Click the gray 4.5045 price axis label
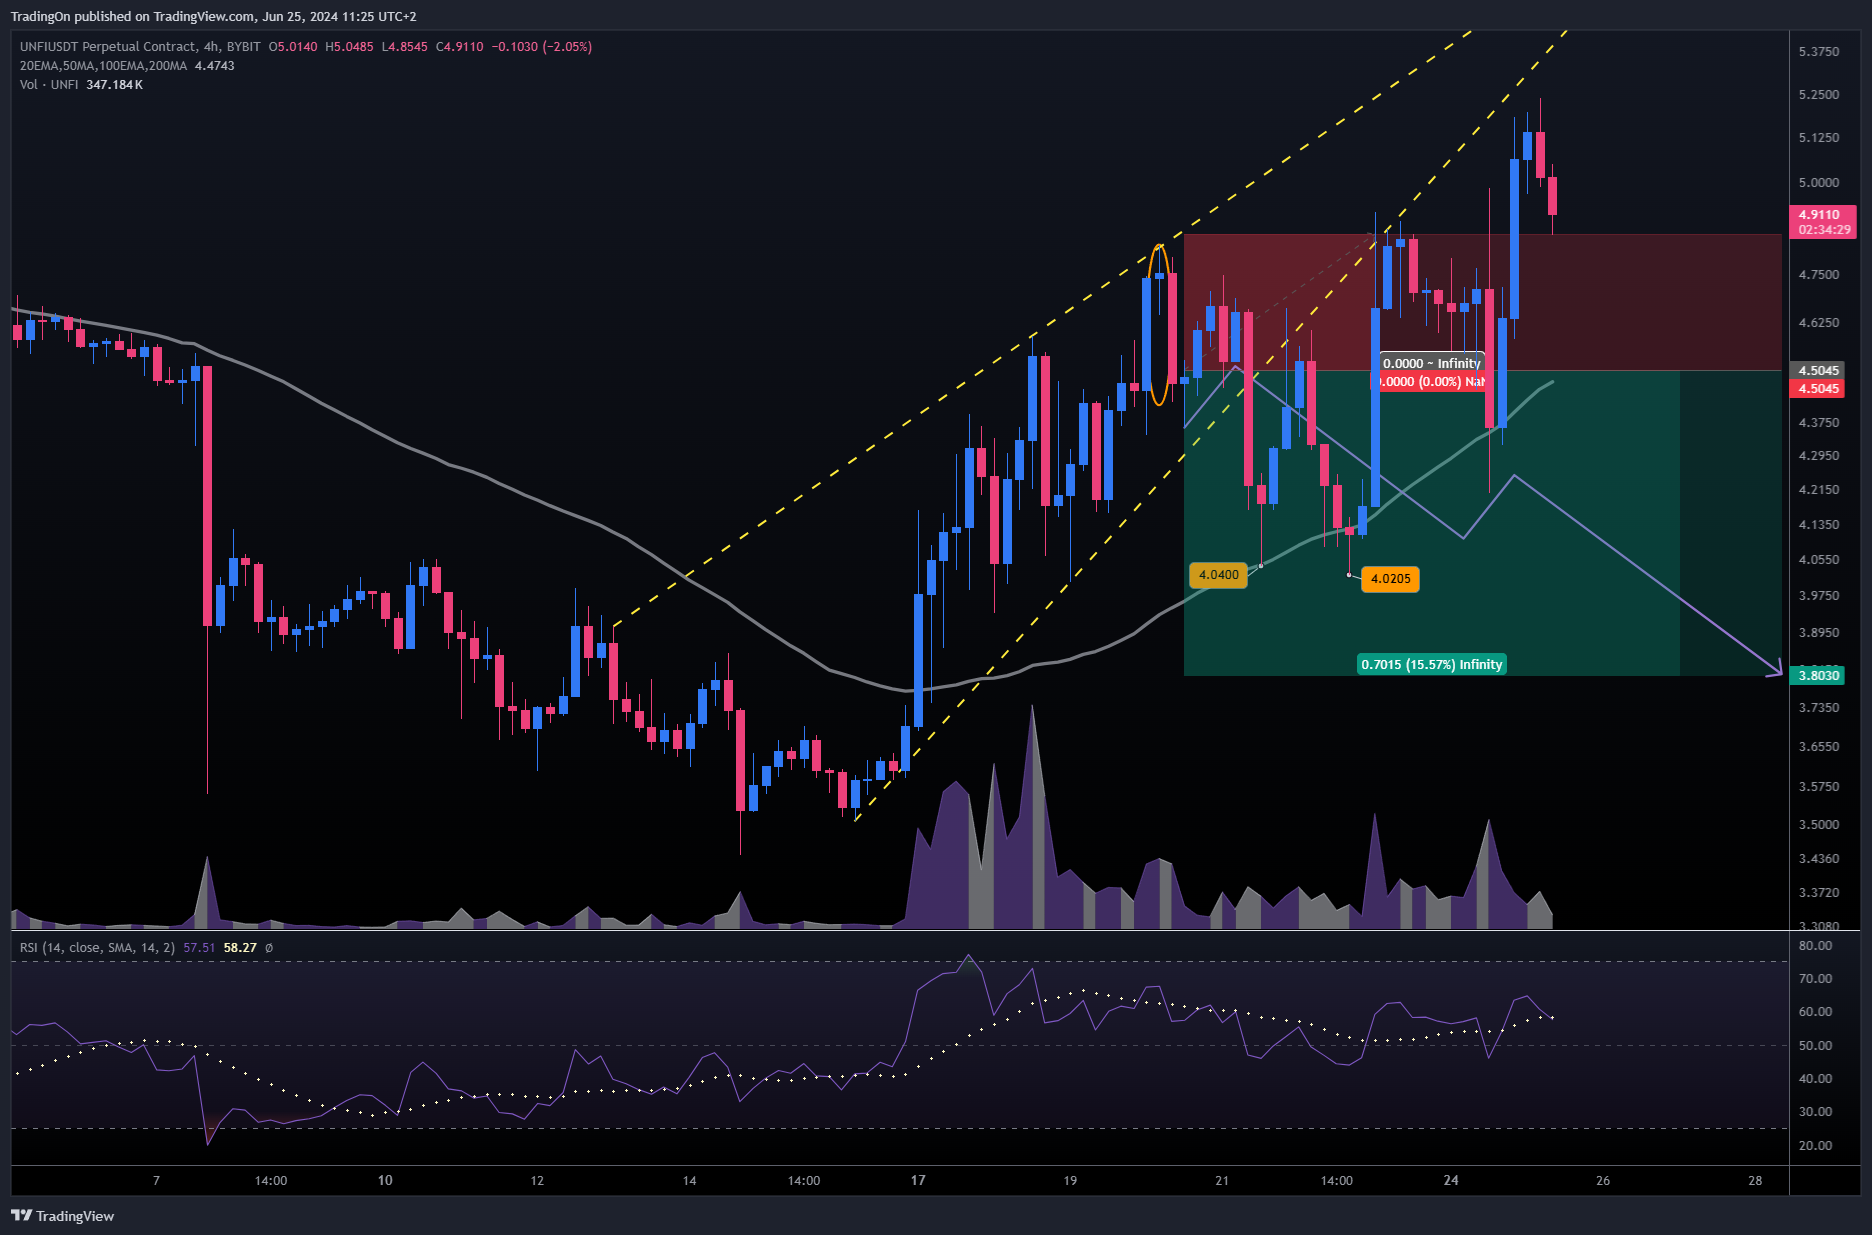 pyautogui.click(x=1819, y=370)
